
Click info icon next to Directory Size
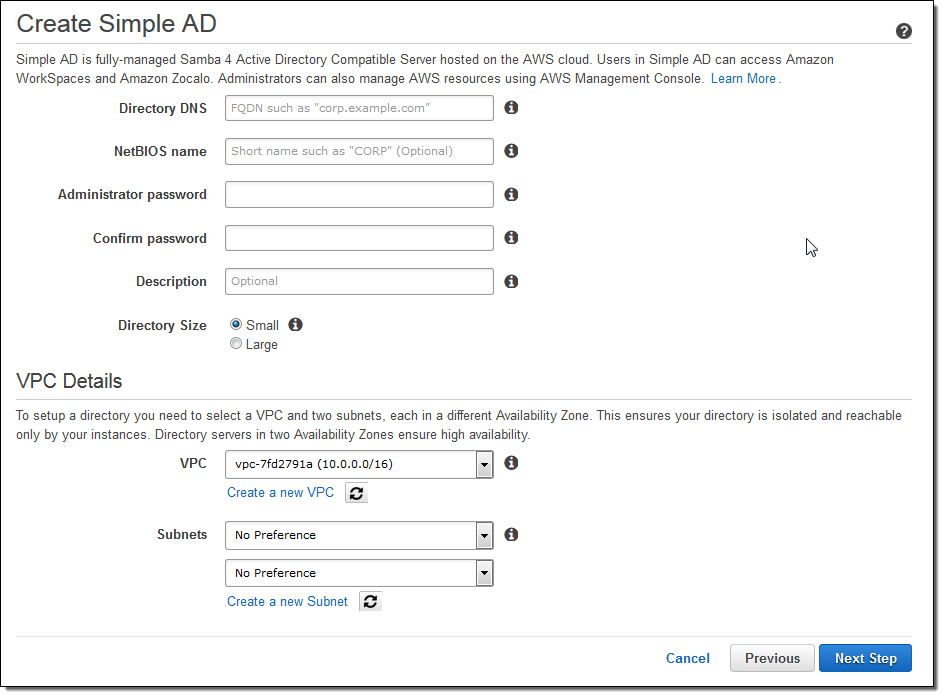(295, 325)
